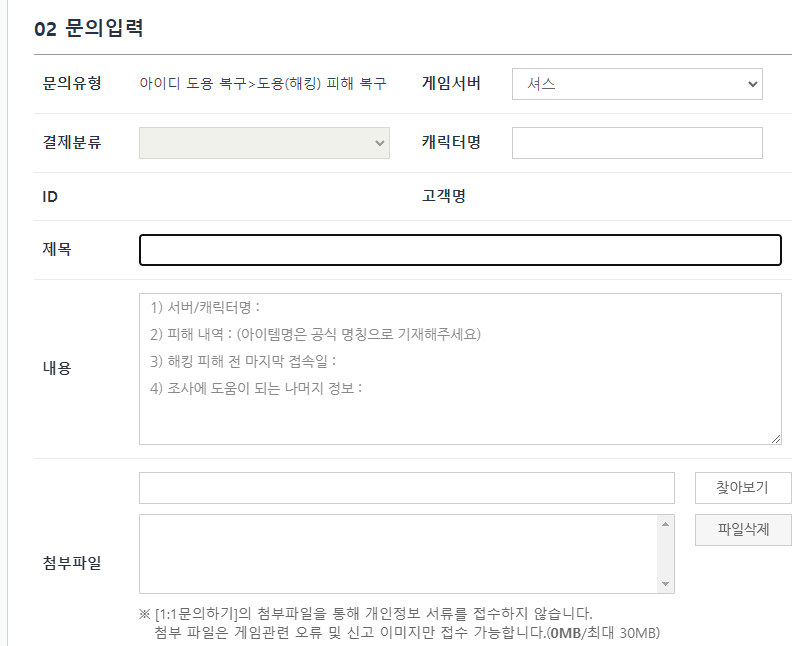Click the 제목 label
809x646 pixels.
[x=57, y=249]
